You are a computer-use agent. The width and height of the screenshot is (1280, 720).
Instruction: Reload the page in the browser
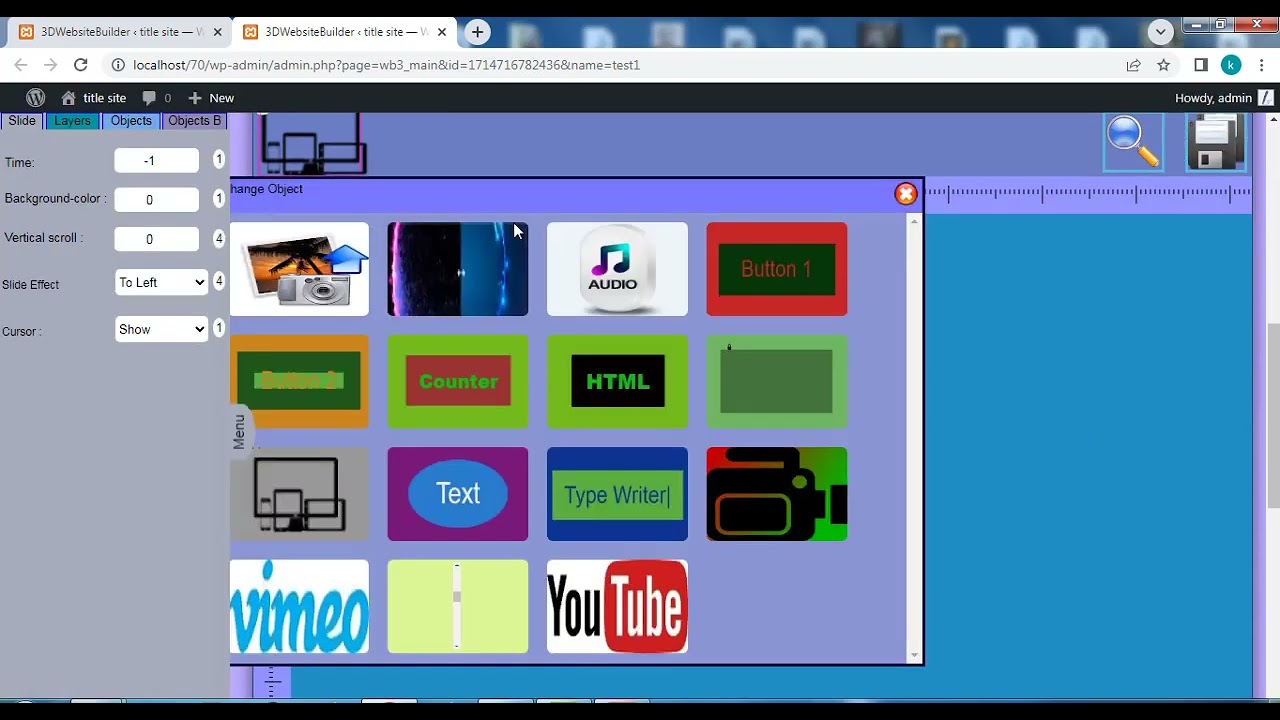[81, 65]
